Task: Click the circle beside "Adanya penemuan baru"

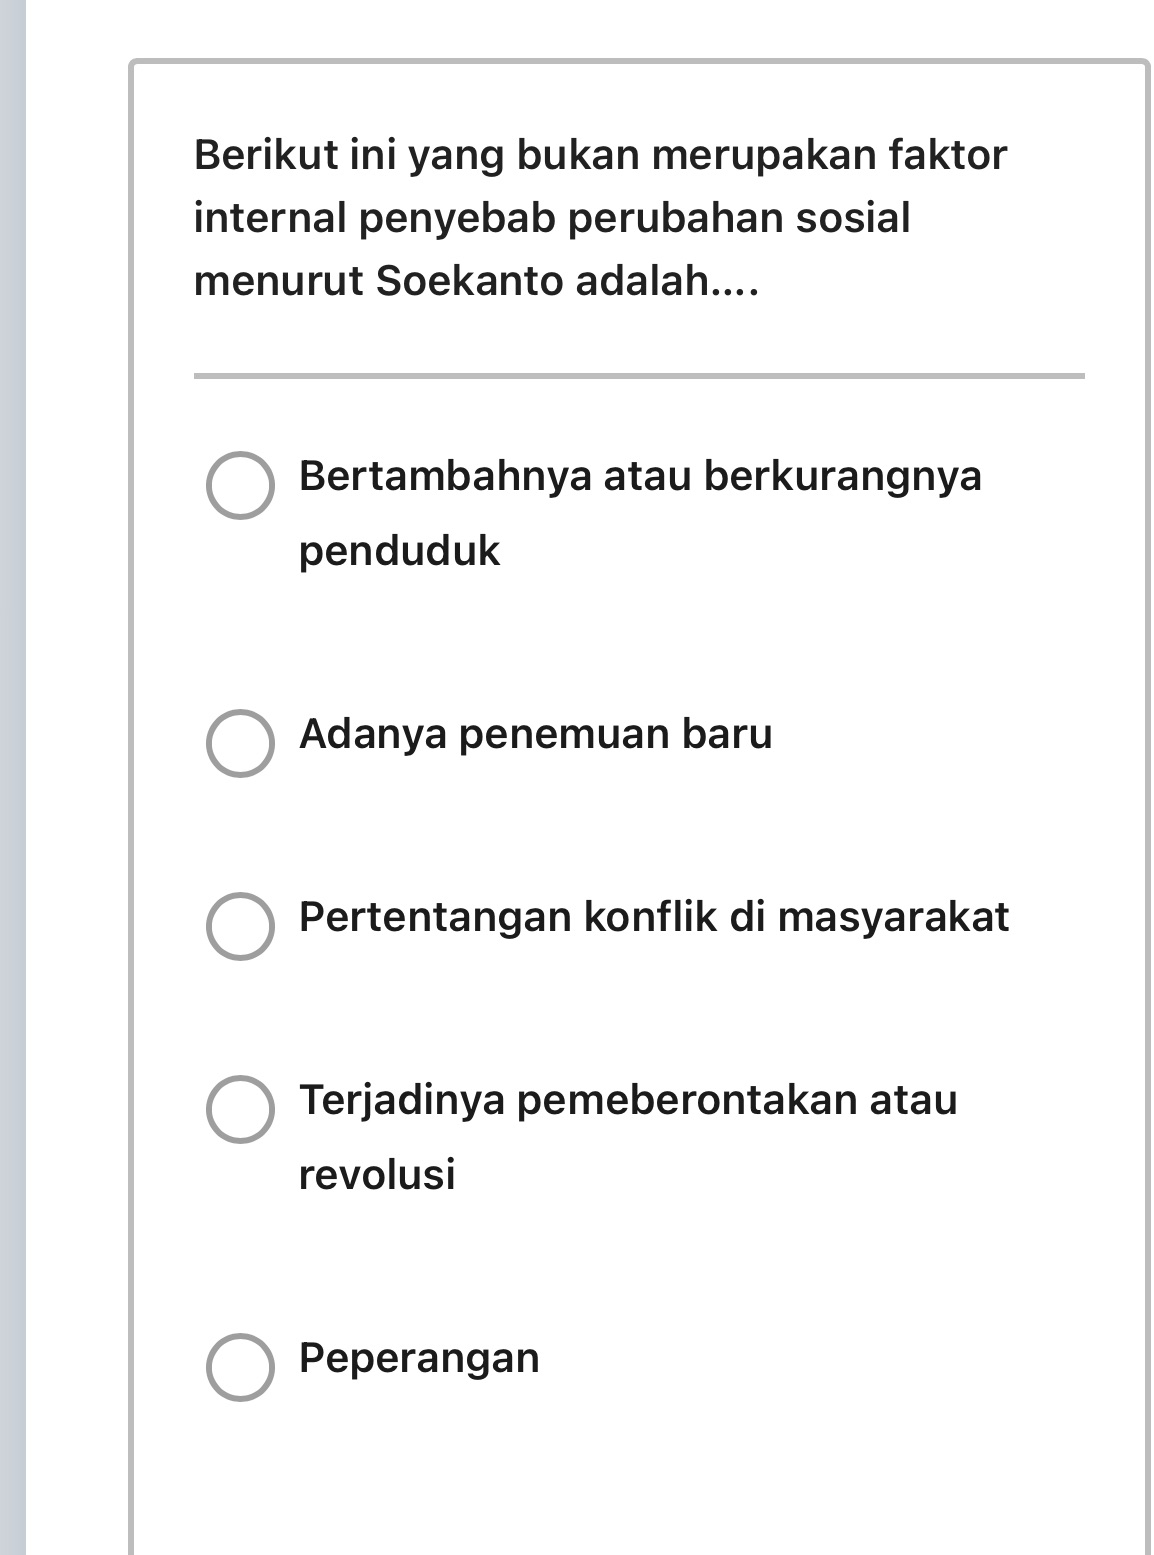Action: pyautogui.click(x=240, y=743)
